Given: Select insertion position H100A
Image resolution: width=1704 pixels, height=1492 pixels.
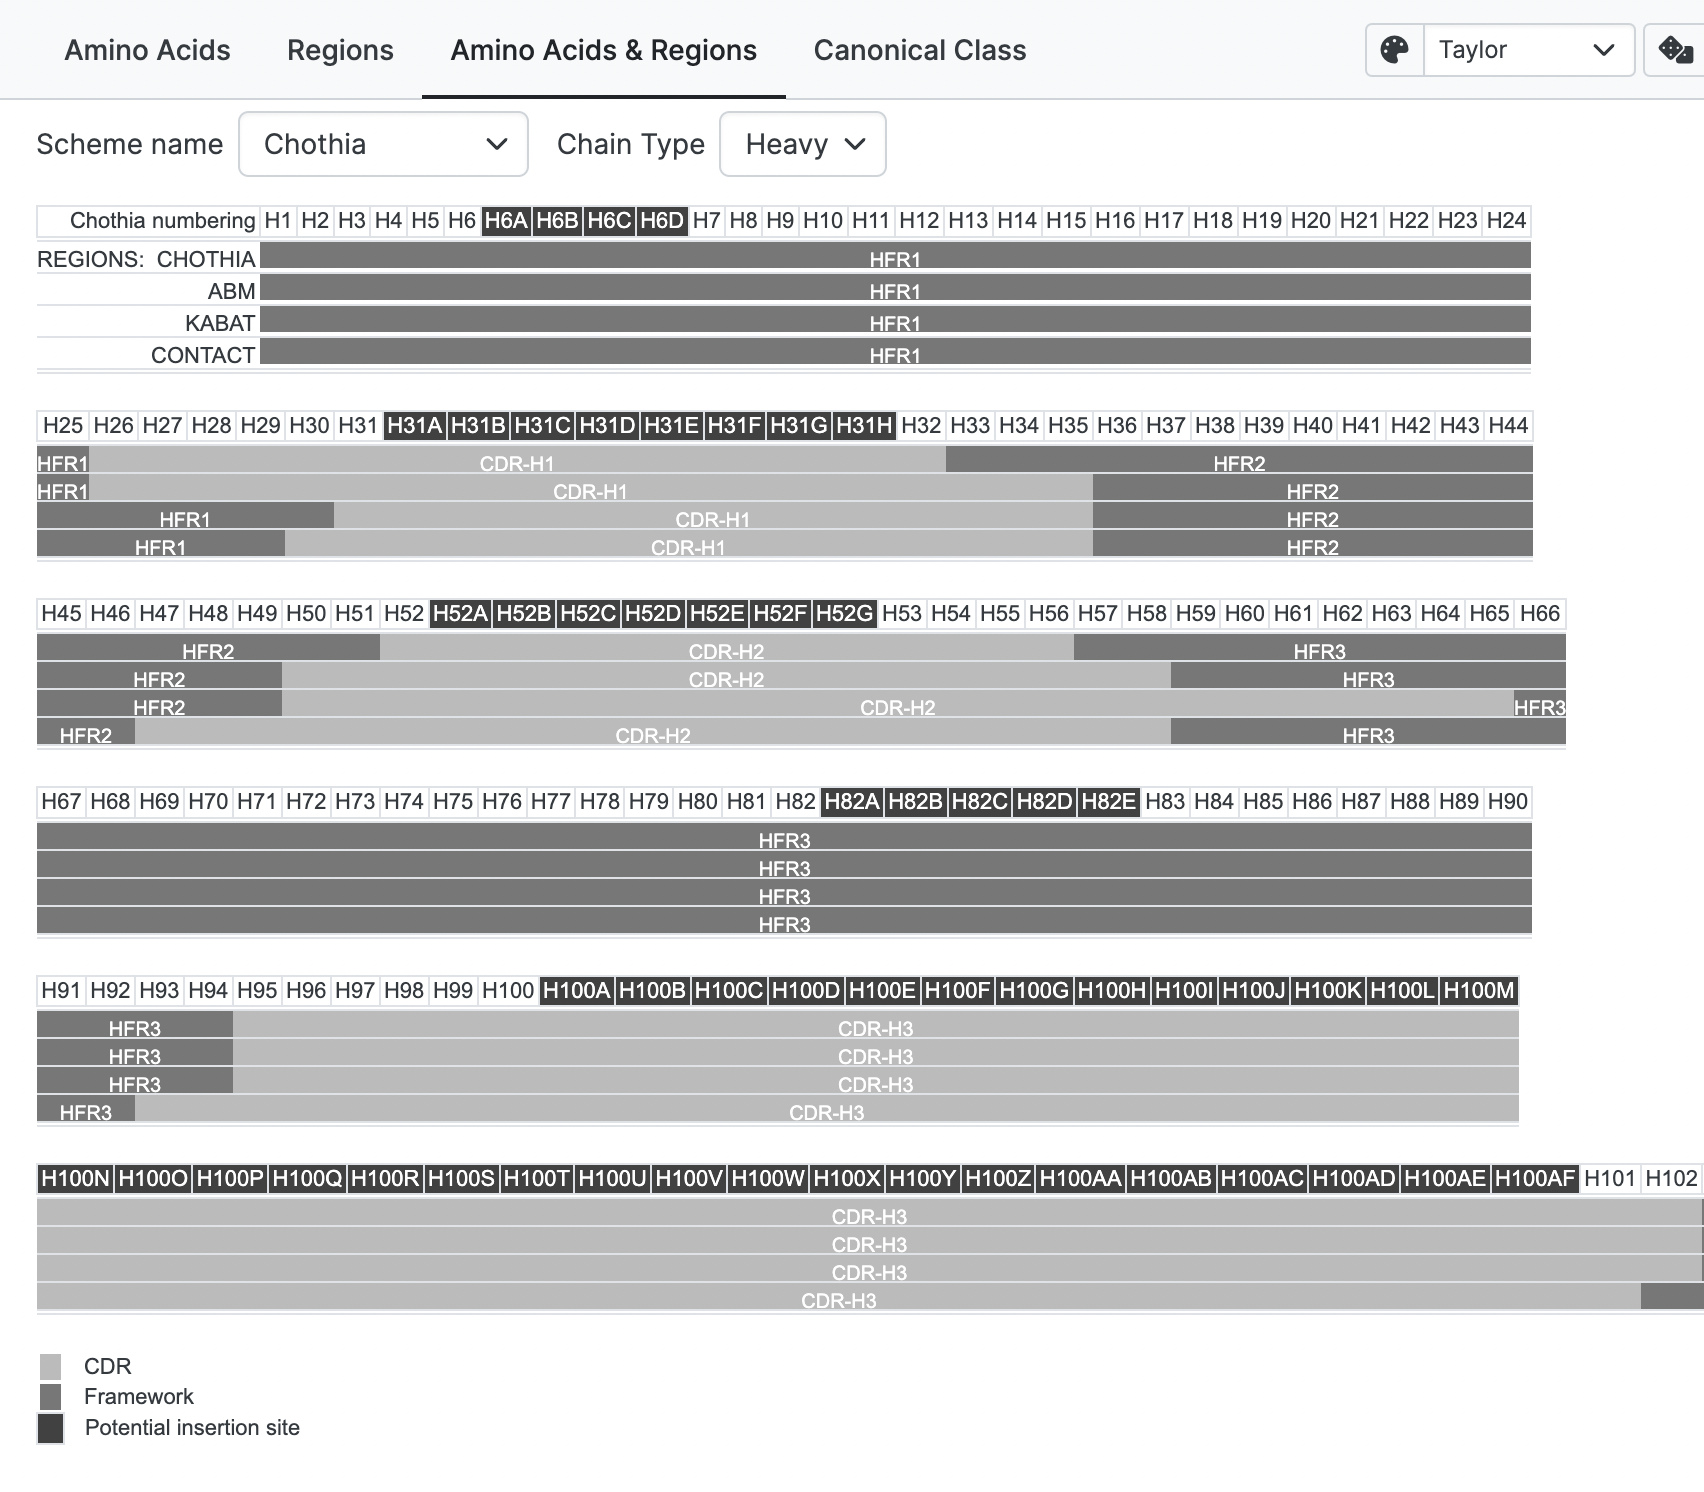Looking at the screenshot, I should click(577, 990).
